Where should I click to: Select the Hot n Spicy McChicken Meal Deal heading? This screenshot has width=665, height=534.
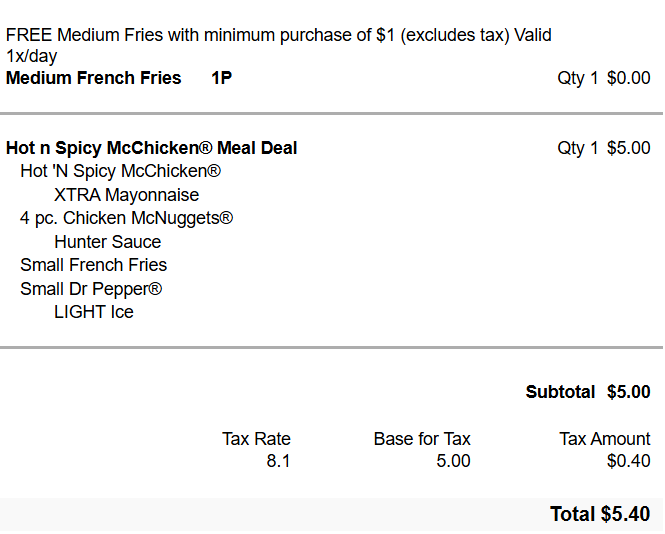pos(152,148)
